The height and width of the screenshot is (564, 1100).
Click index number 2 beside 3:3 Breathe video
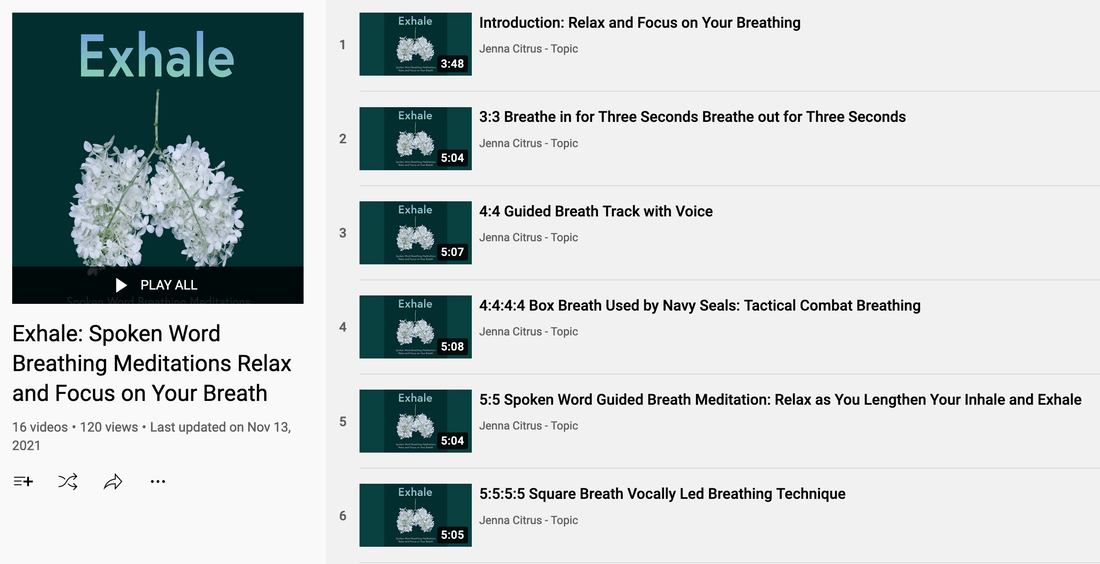(342, 139)
